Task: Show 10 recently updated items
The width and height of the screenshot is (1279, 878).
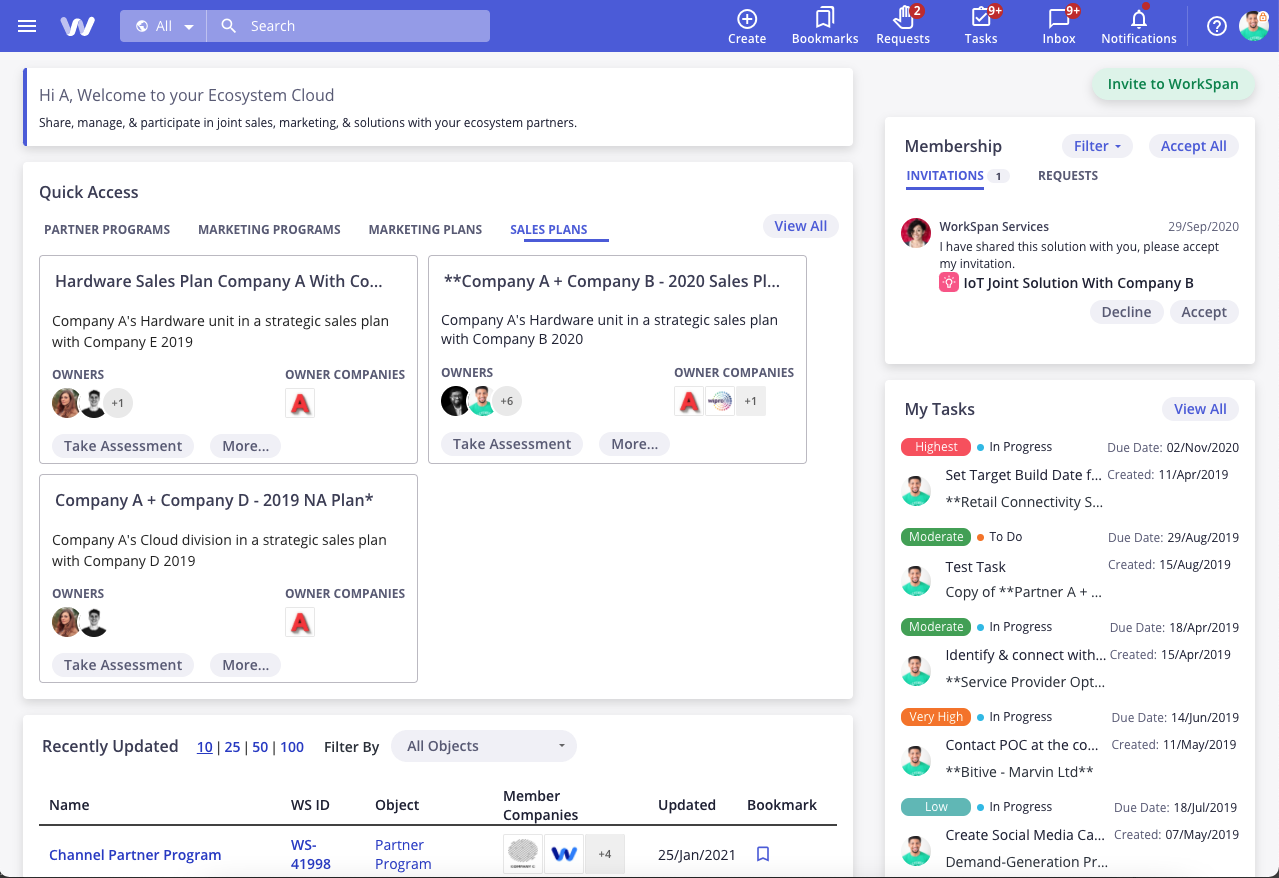Action: pos(204,747)
